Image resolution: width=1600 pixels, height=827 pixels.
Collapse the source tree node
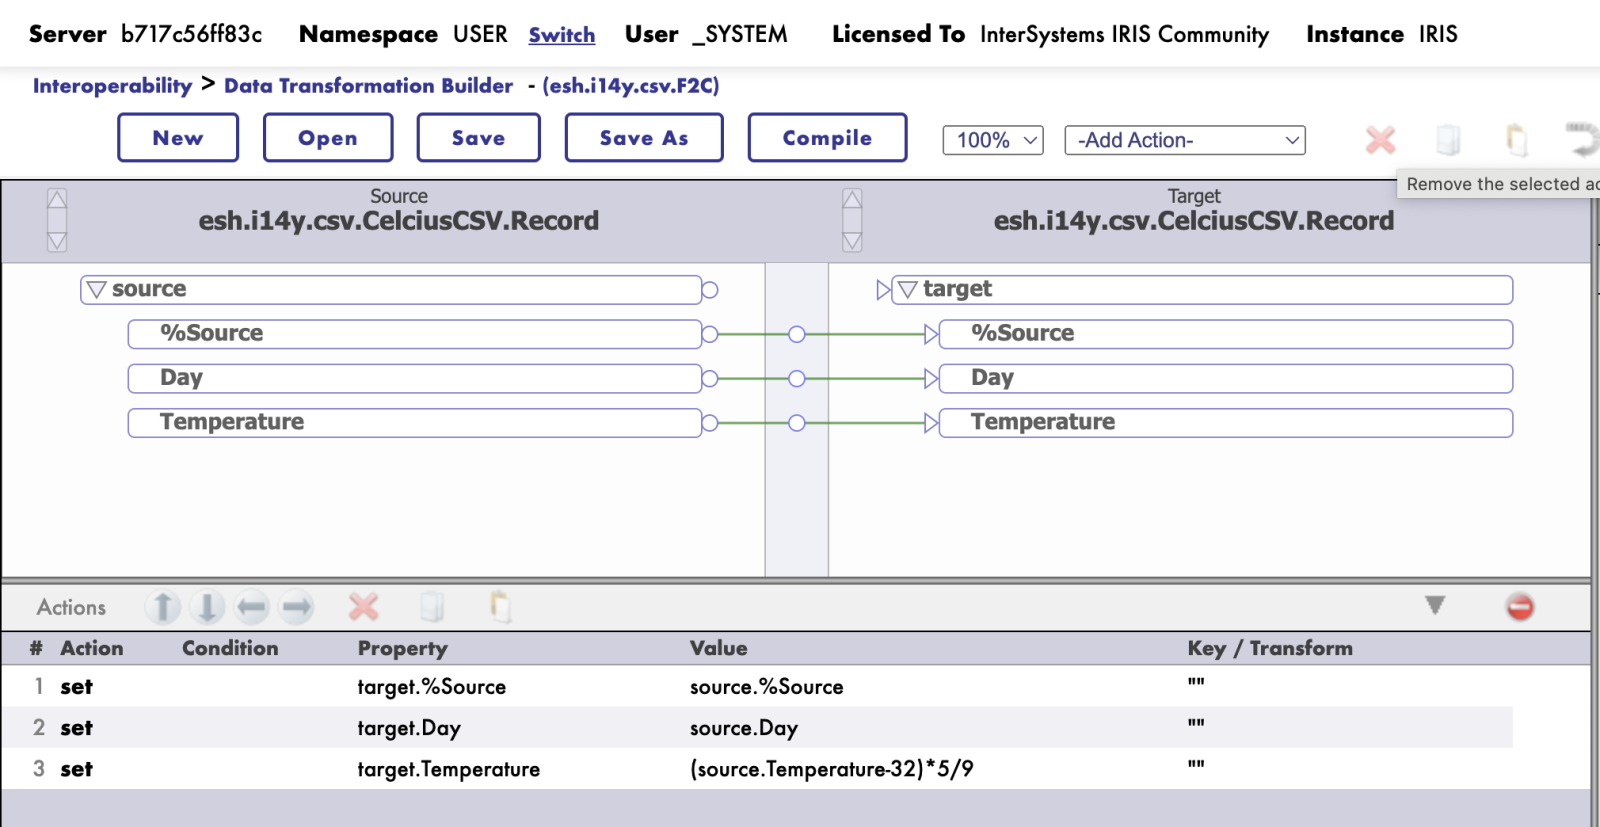pos(97,290)
